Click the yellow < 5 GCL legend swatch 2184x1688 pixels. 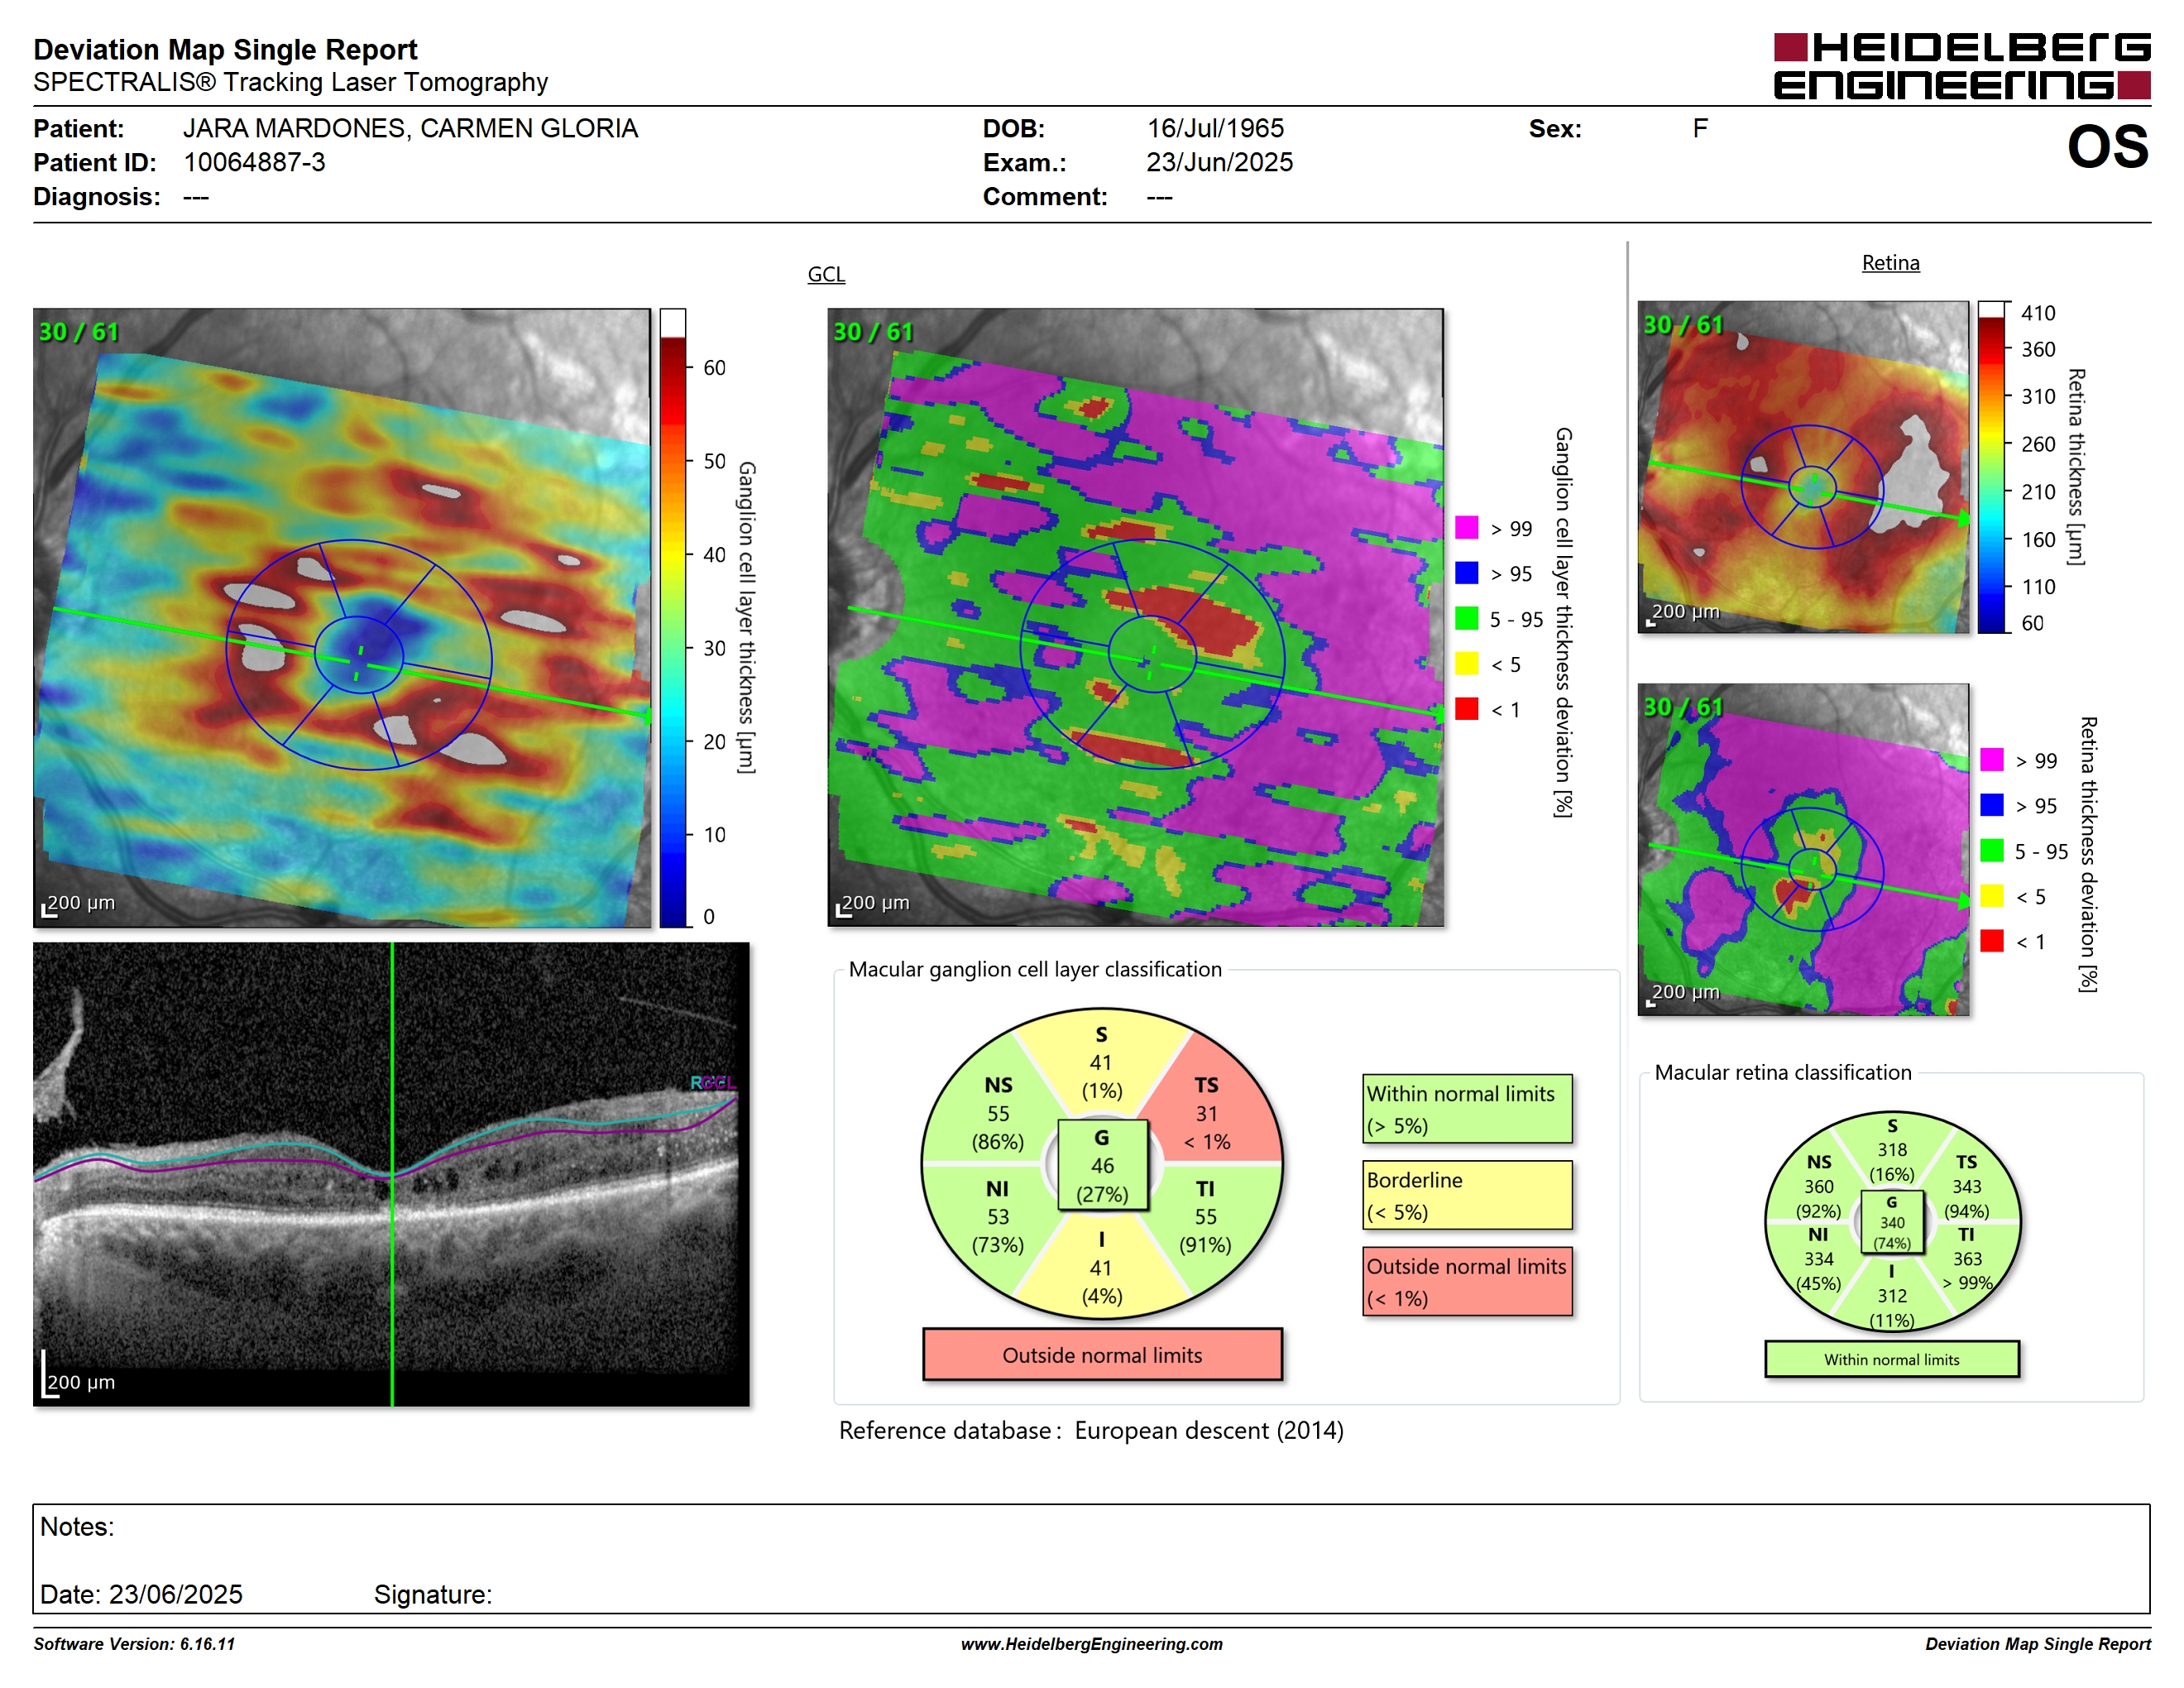(1466, 663)
